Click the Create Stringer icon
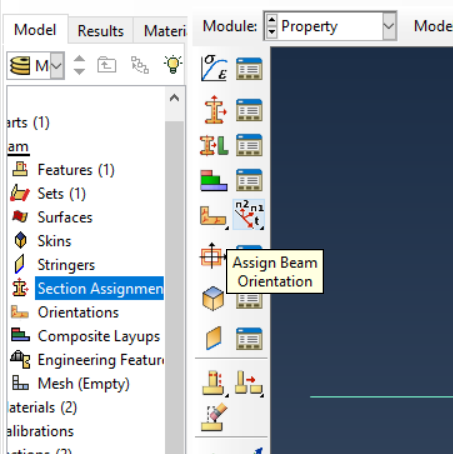 (x=214, y=338)
